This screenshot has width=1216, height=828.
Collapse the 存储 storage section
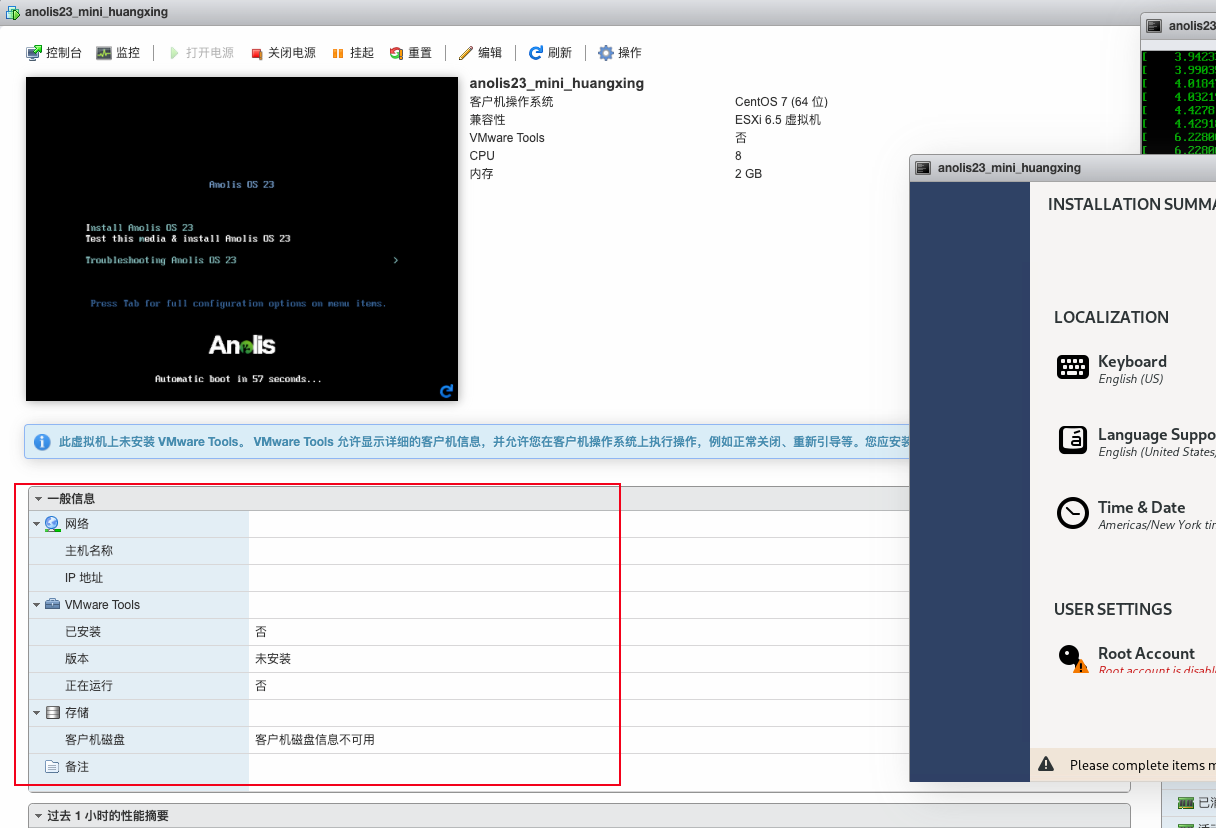pos(37,713)
